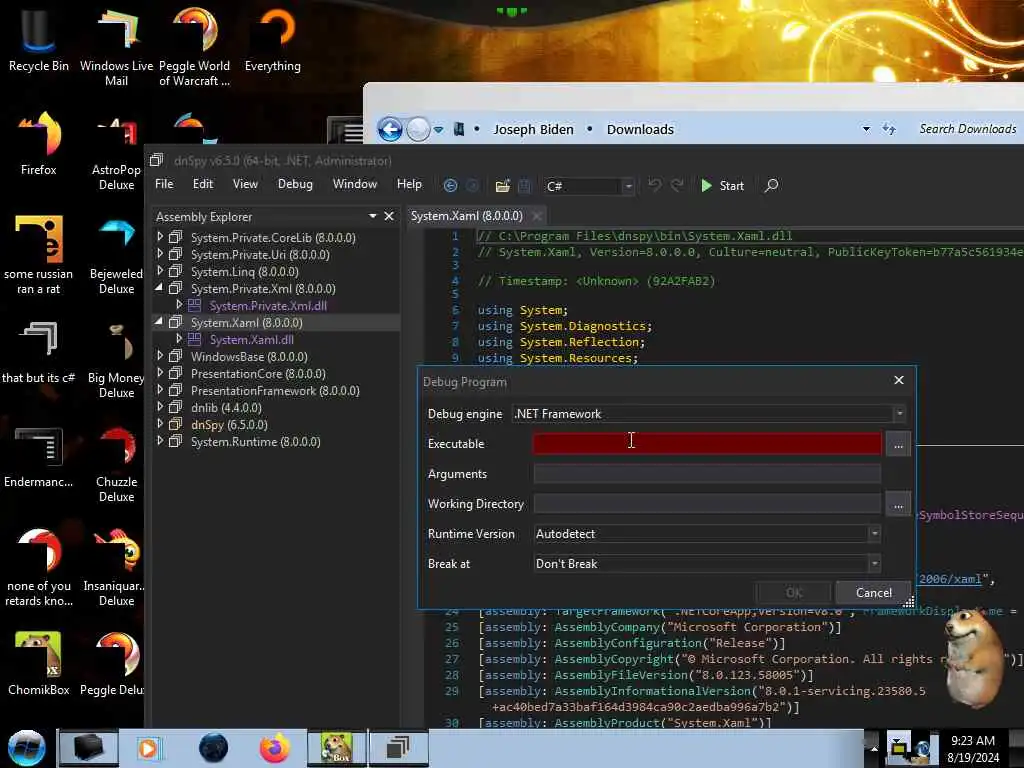Open the Windows Live Mail desktop icon
Image resolution: width=1024 pixels, height=768 pixels.
coord(116,47)
